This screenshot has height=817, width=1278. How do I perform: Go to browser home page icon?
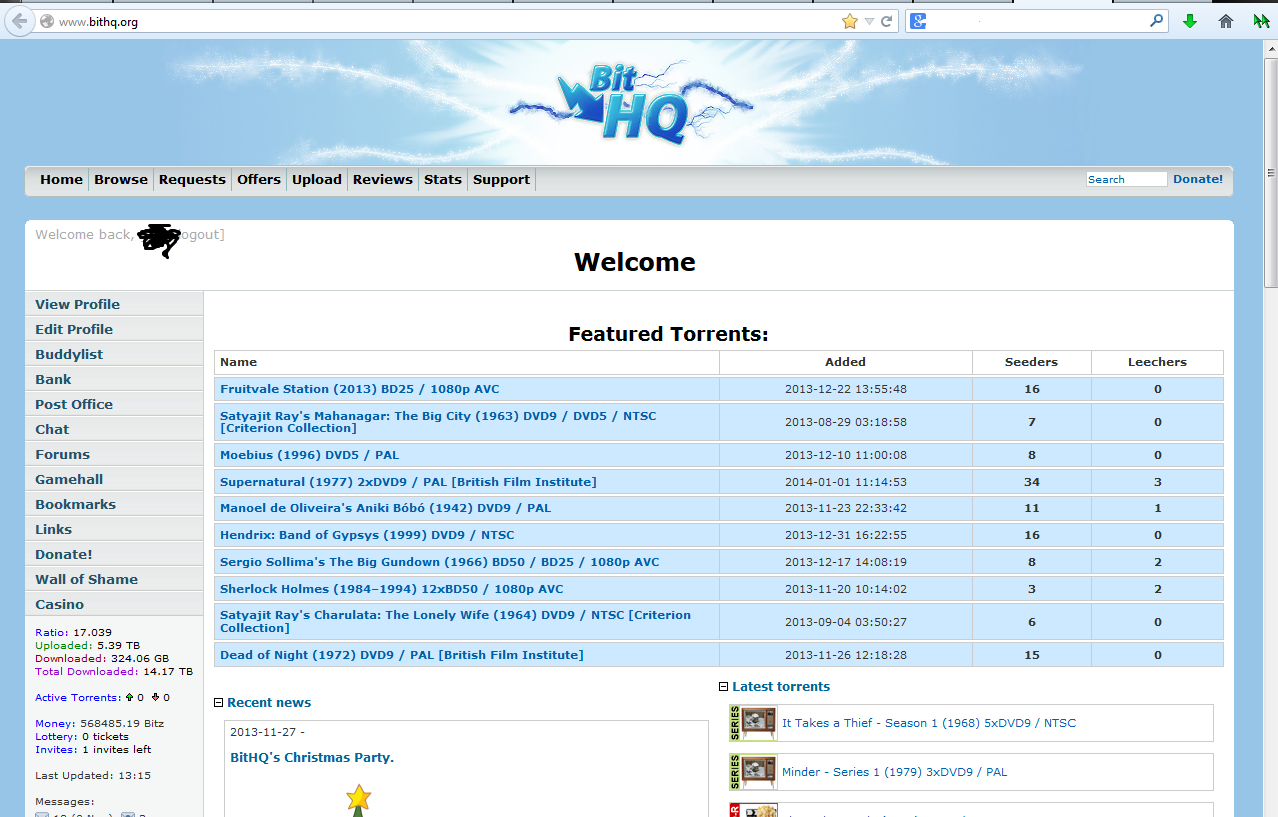tap(1226, 21)
